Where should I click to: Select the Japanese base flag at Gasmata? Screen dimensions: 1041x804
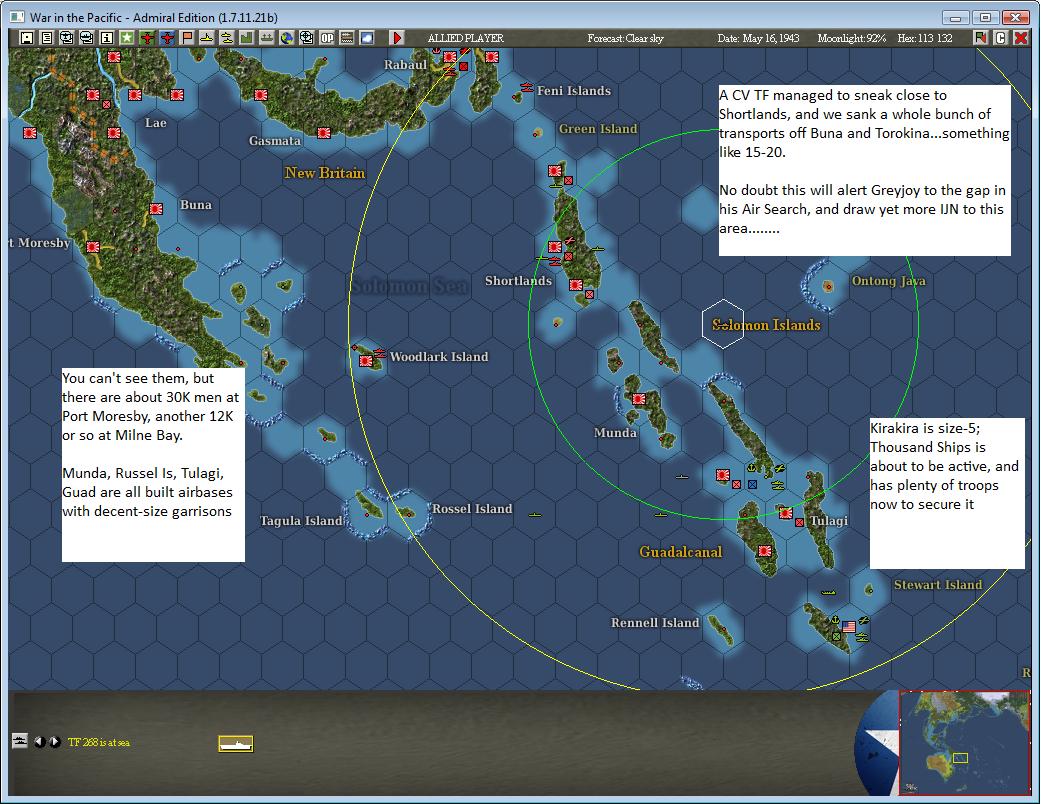pyautogui.click(x=324, y=133)
